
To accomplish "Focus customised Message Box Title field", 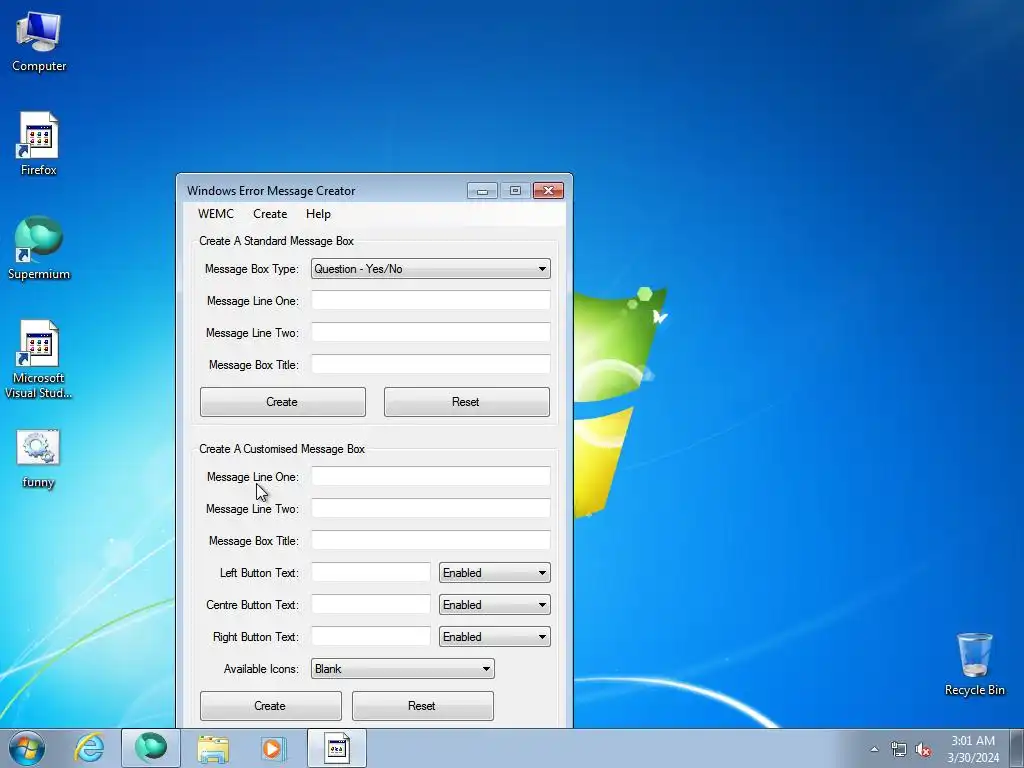I will click(430, 541).
